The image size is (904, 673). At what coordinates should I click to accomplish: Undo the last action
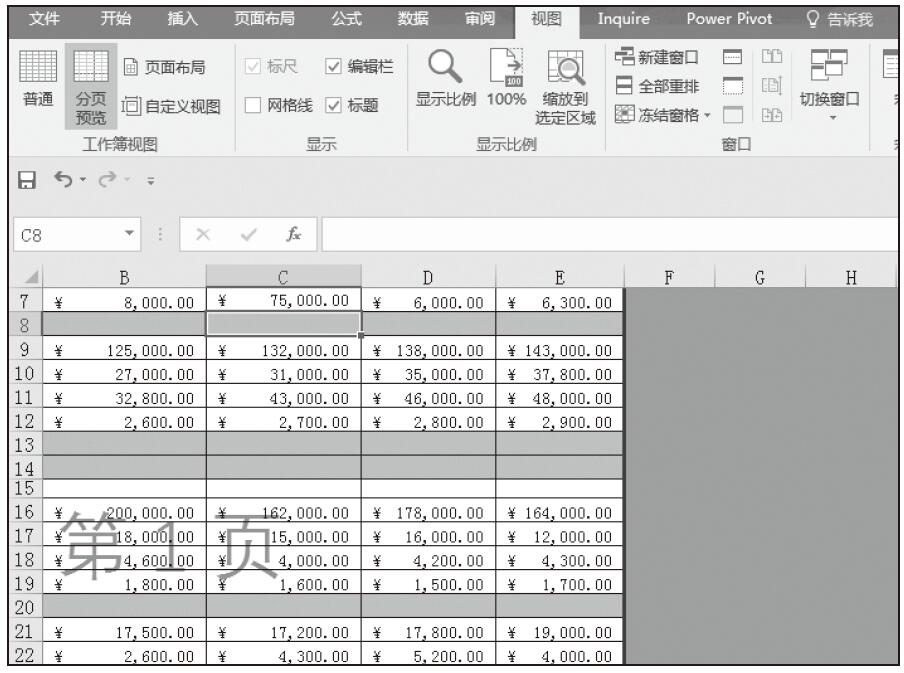[x=63, y=179]
